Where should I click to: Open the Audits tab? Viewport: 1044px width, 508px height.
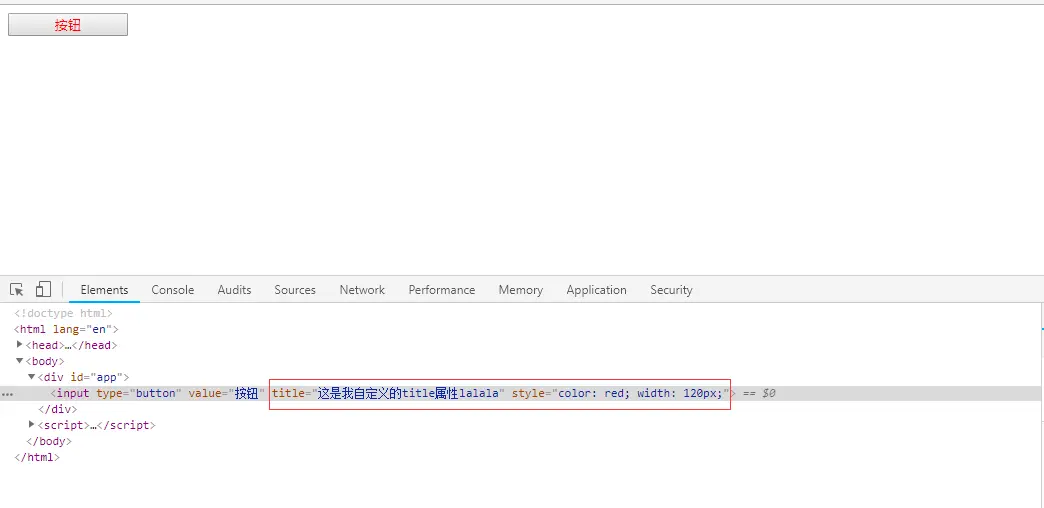coord(234,290)
